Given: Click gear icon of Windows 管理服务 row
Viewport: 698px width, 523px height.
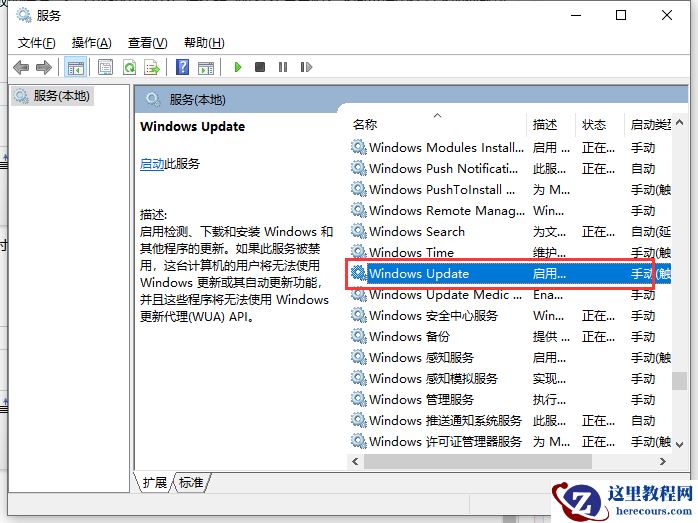Looking at the screenshot, I should (358, 399).
